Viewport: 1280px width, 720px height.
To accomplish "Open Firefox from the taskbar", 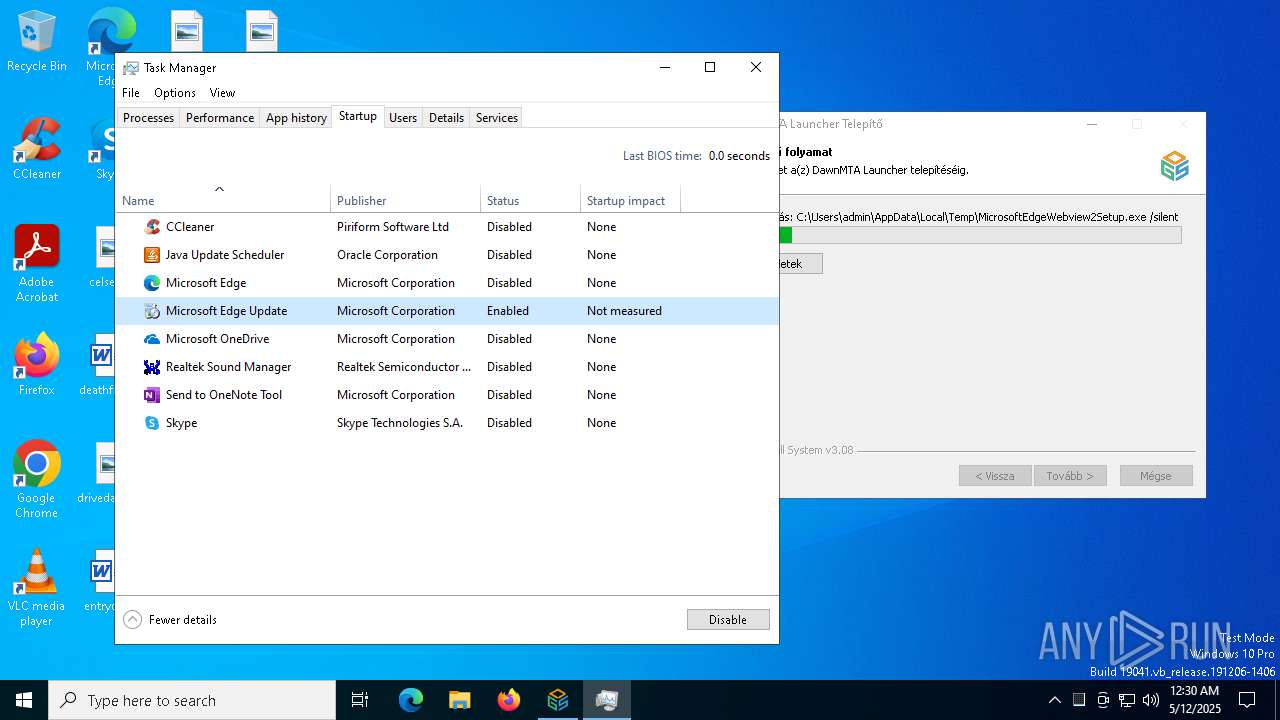I will click(x=509, y=700).
